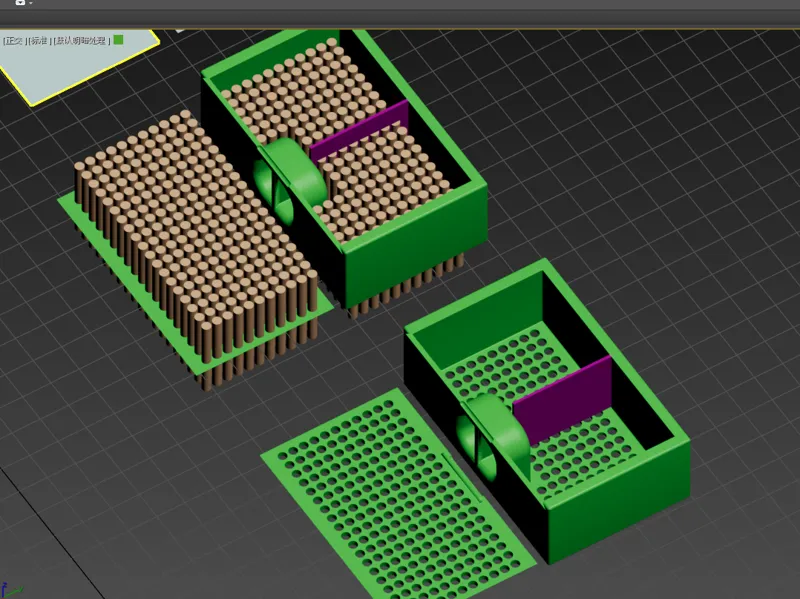Open the [标准] viewport label menu
This screenshot has width=800, height=599.
point(39,41)
